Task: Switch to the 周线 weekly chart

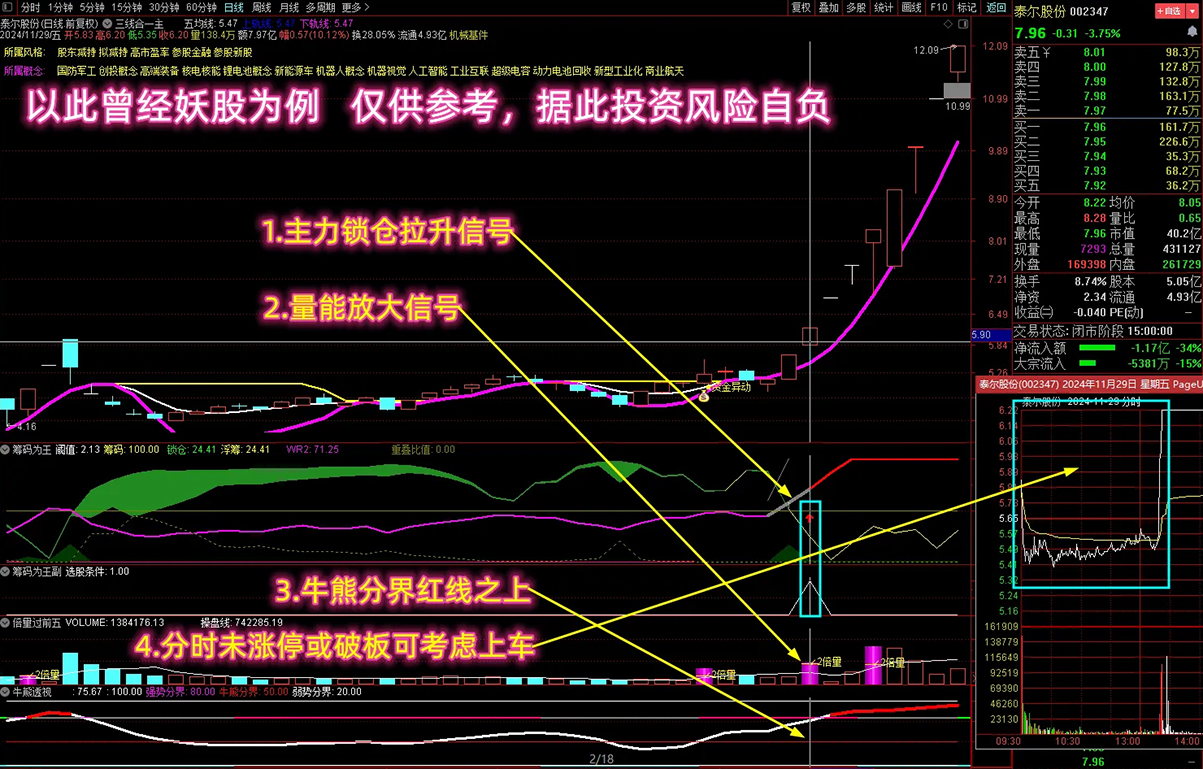Action: point(261,7)
